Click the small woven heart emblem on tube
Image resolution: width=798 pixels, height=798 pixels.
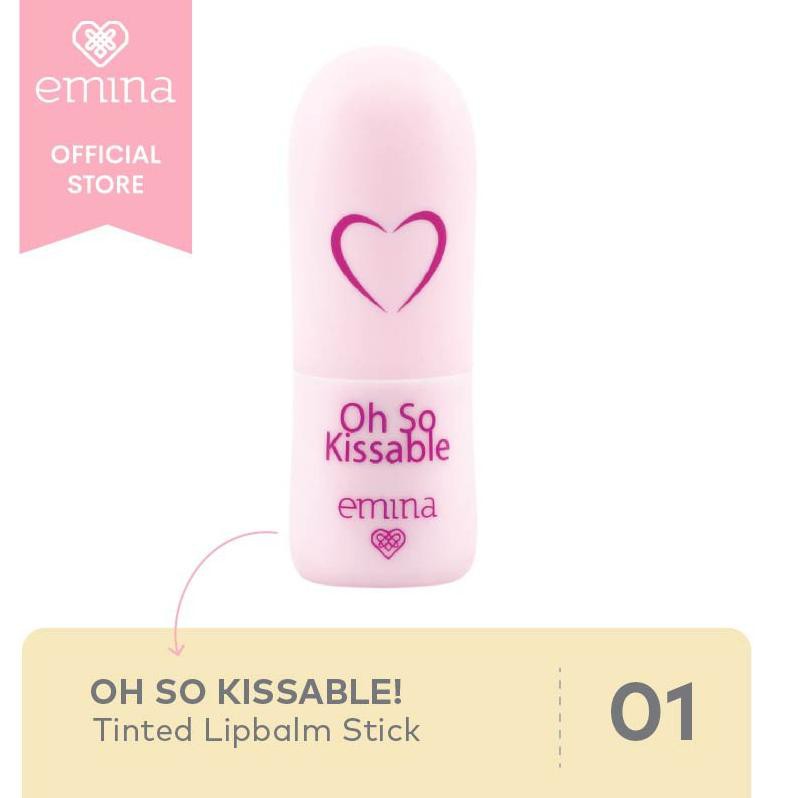tap(388, 543)
